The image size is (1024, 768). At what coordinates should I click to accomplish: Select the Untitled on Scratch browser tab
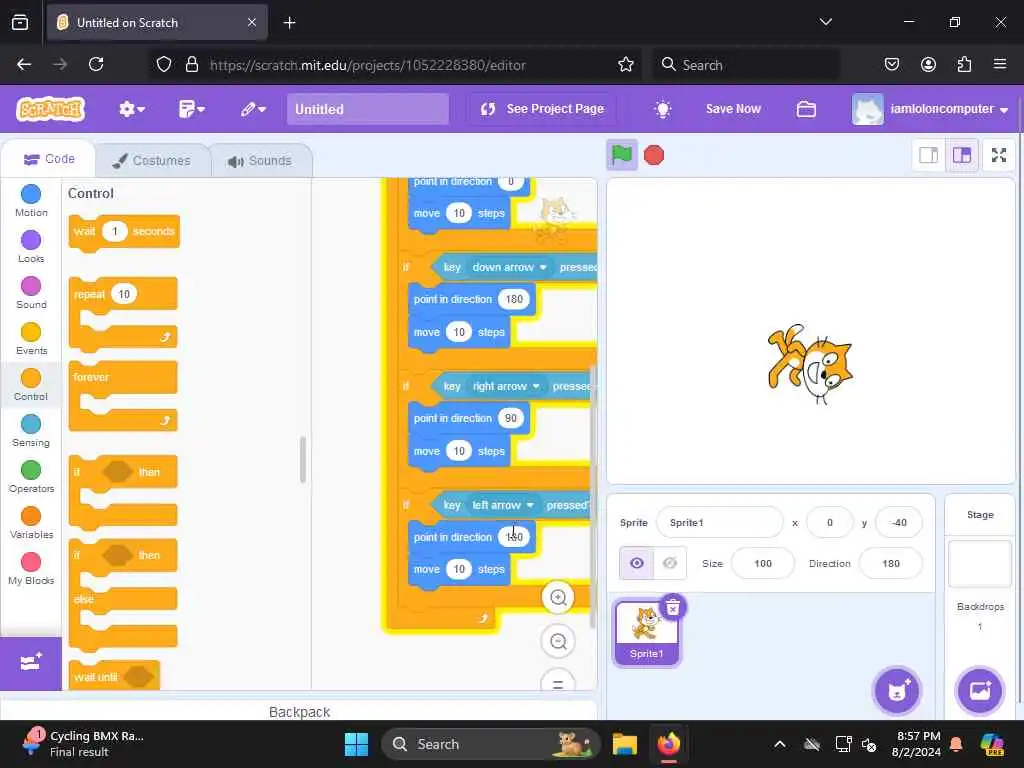click(x=157, y=22)
